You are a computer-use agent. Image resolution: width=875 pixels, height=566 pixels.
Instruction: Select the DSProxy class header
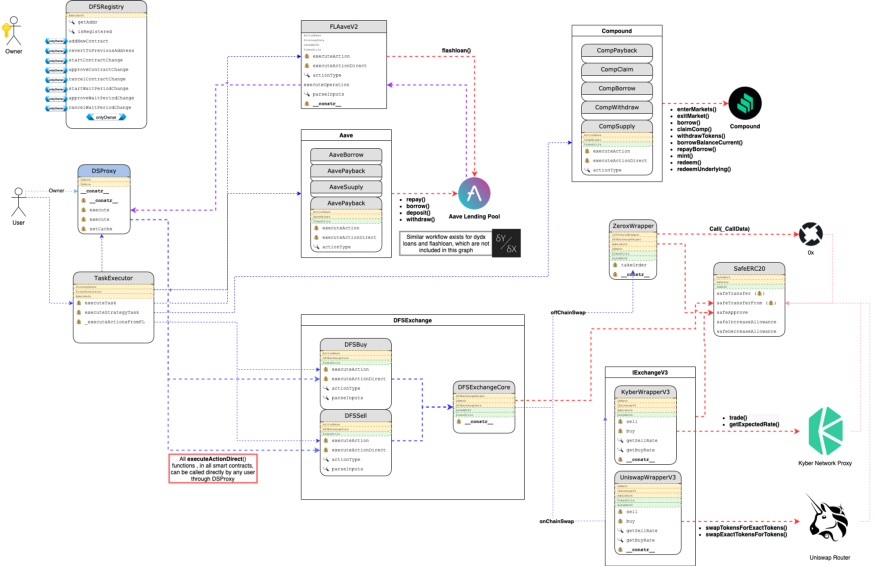coord(104,171)
